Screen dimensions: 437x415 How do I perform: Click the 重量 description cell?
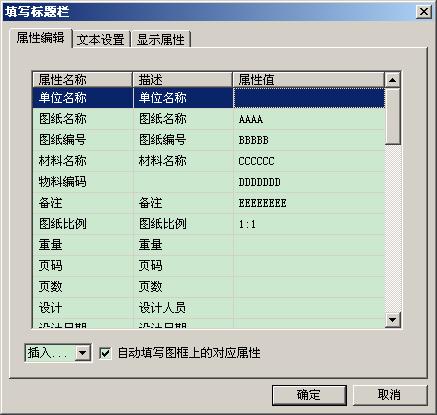tap(183, 245)
